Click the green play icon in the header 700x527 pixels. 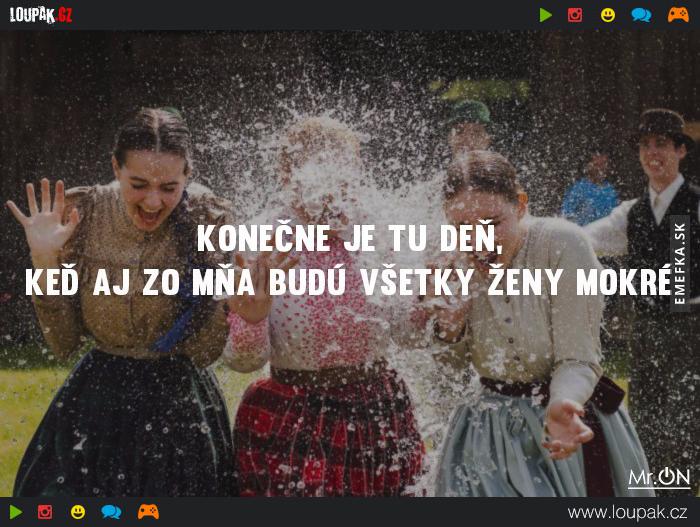pos(546,15)
